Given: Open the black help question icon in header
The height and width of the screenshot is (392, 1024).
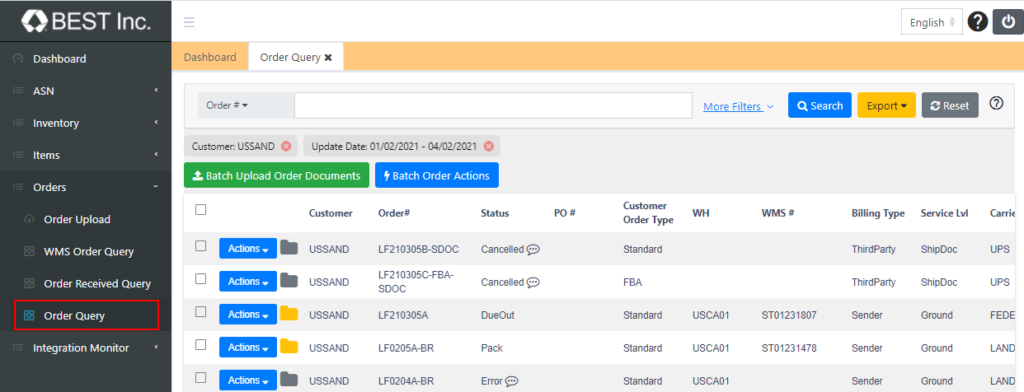Looking at the screenshot, I should tap(977, 22).
